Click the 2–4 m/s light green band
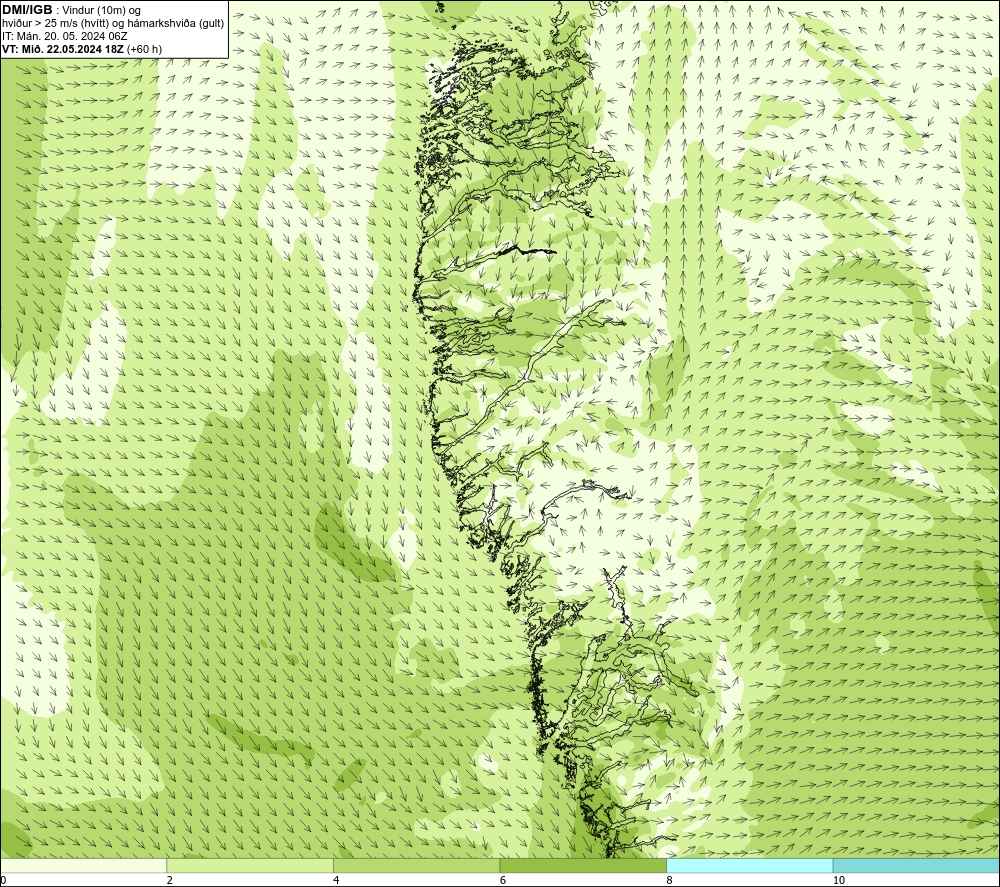The image size is (1000, 887). pyautogui.click(x=250, y=866)
